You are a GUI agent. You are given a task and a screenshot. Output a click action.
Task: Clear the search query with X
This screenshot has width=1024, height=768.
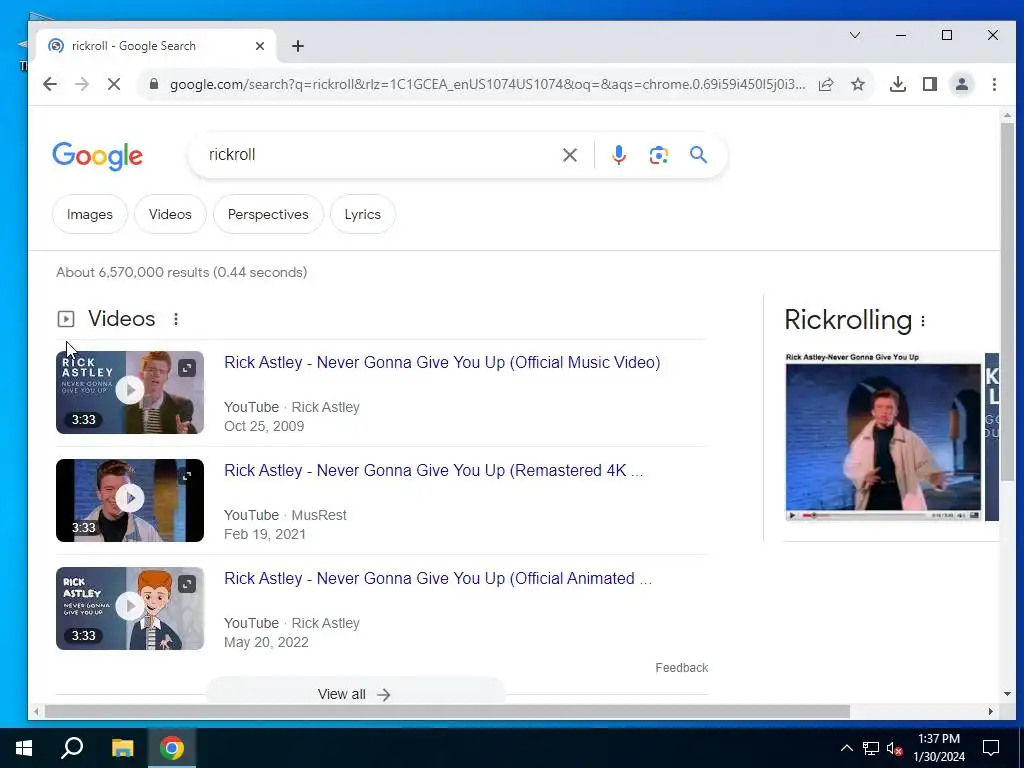coord(569,155)
